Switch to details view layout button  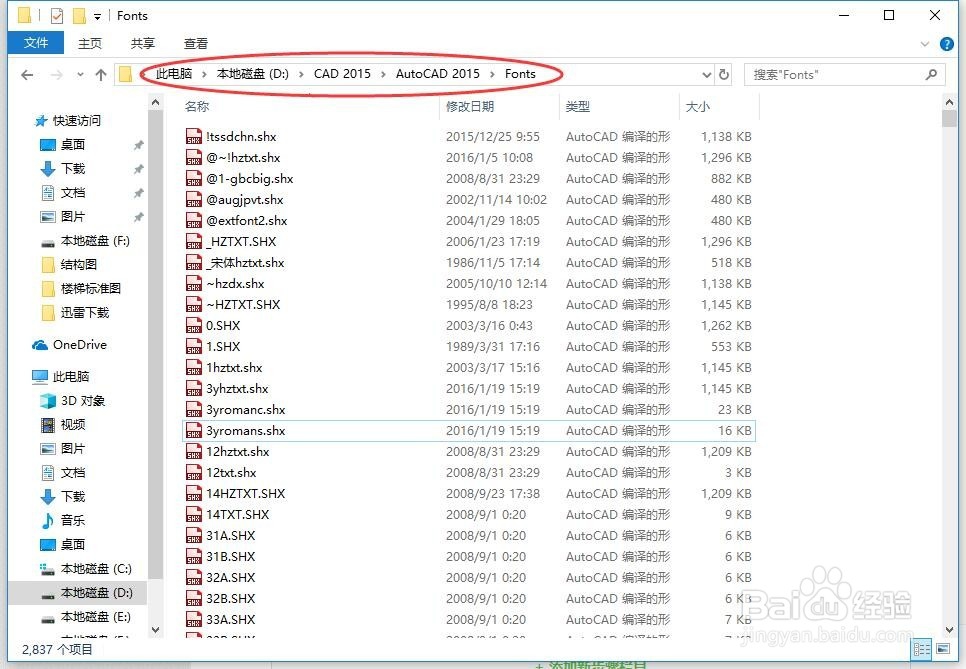[922, 649]
